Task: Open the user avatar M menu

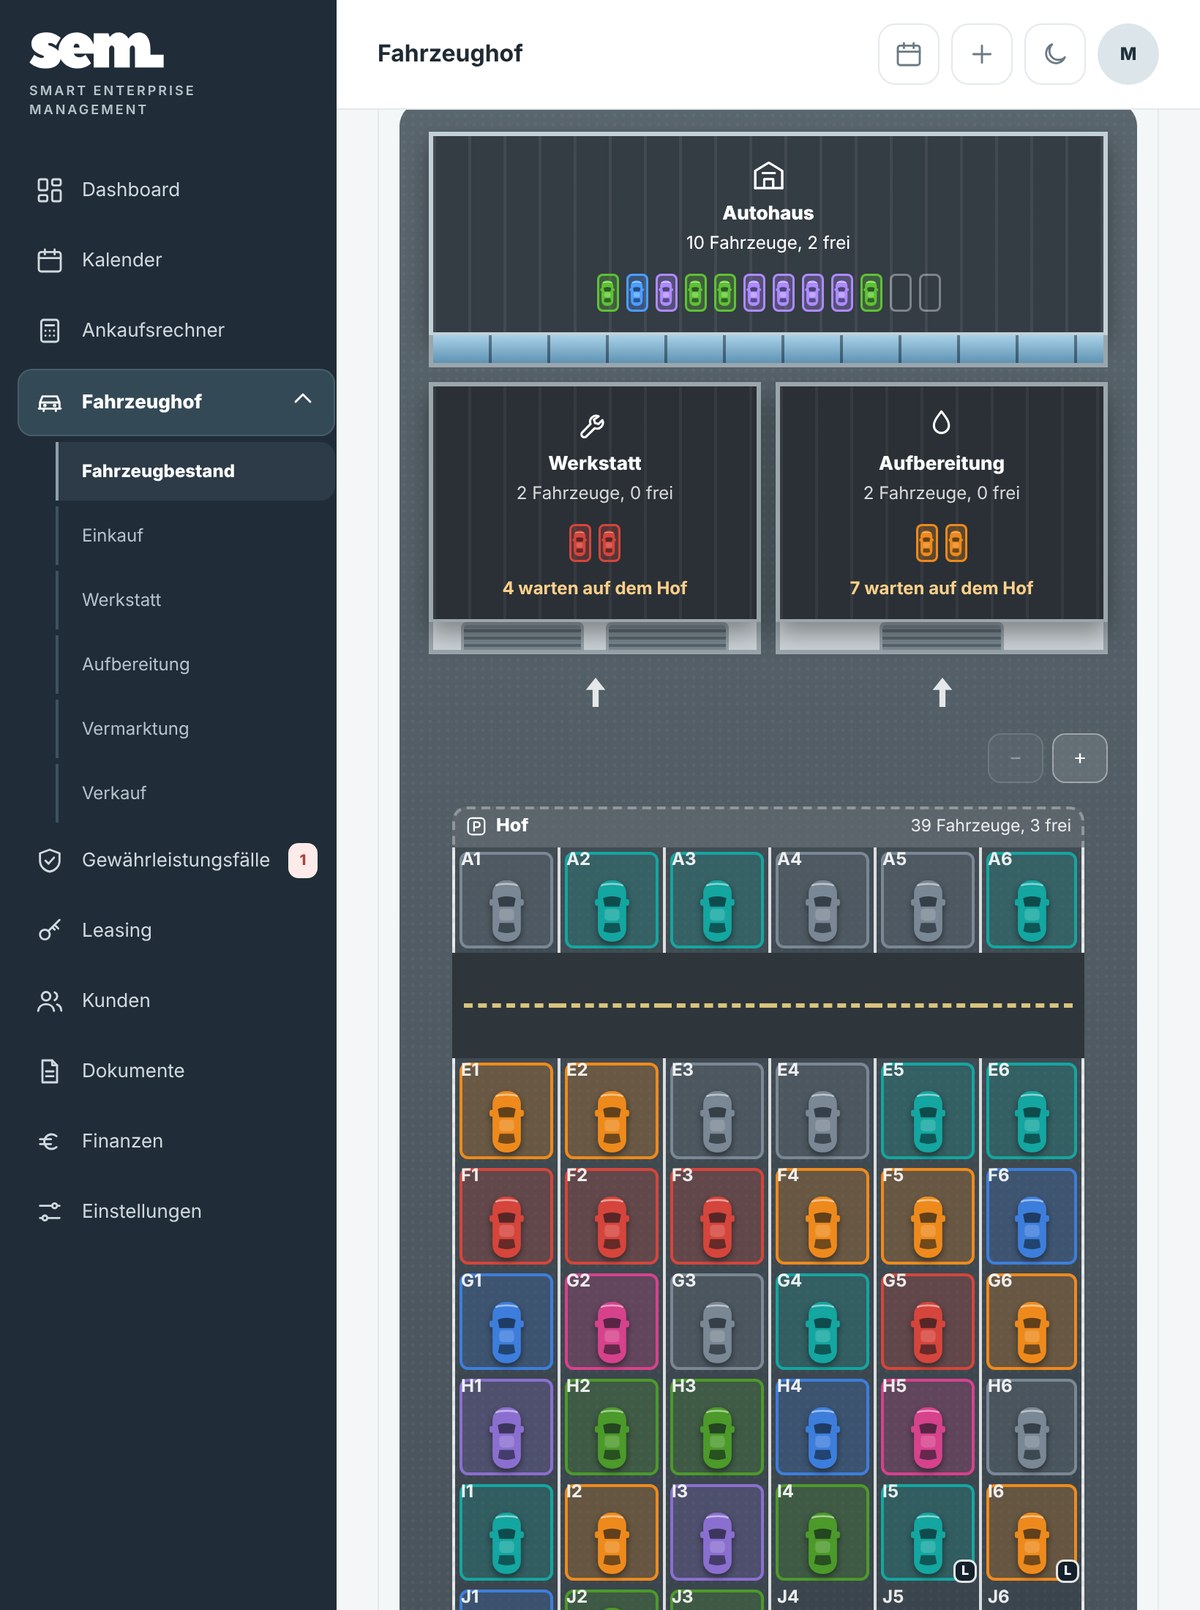Action: [1128, 54]
